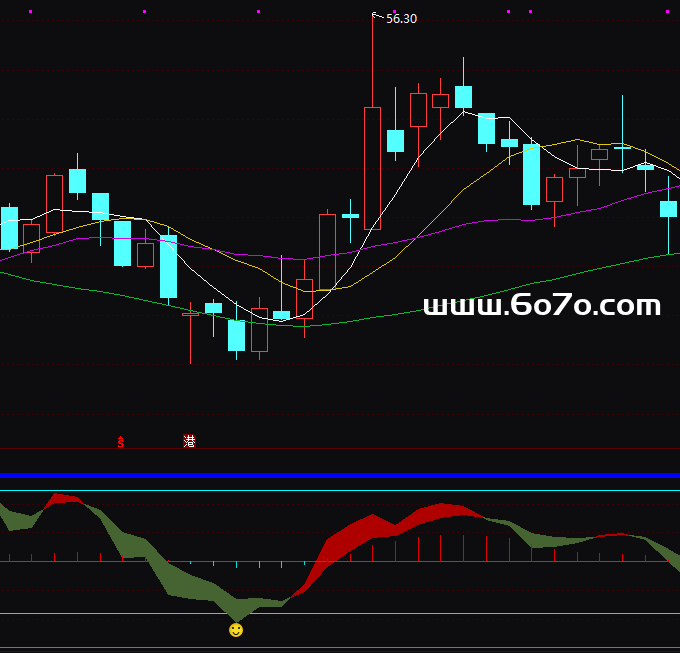680x653 pixels.
Task: Select the cyan doji candle left of the 56.30 candle
Action: 350,216
